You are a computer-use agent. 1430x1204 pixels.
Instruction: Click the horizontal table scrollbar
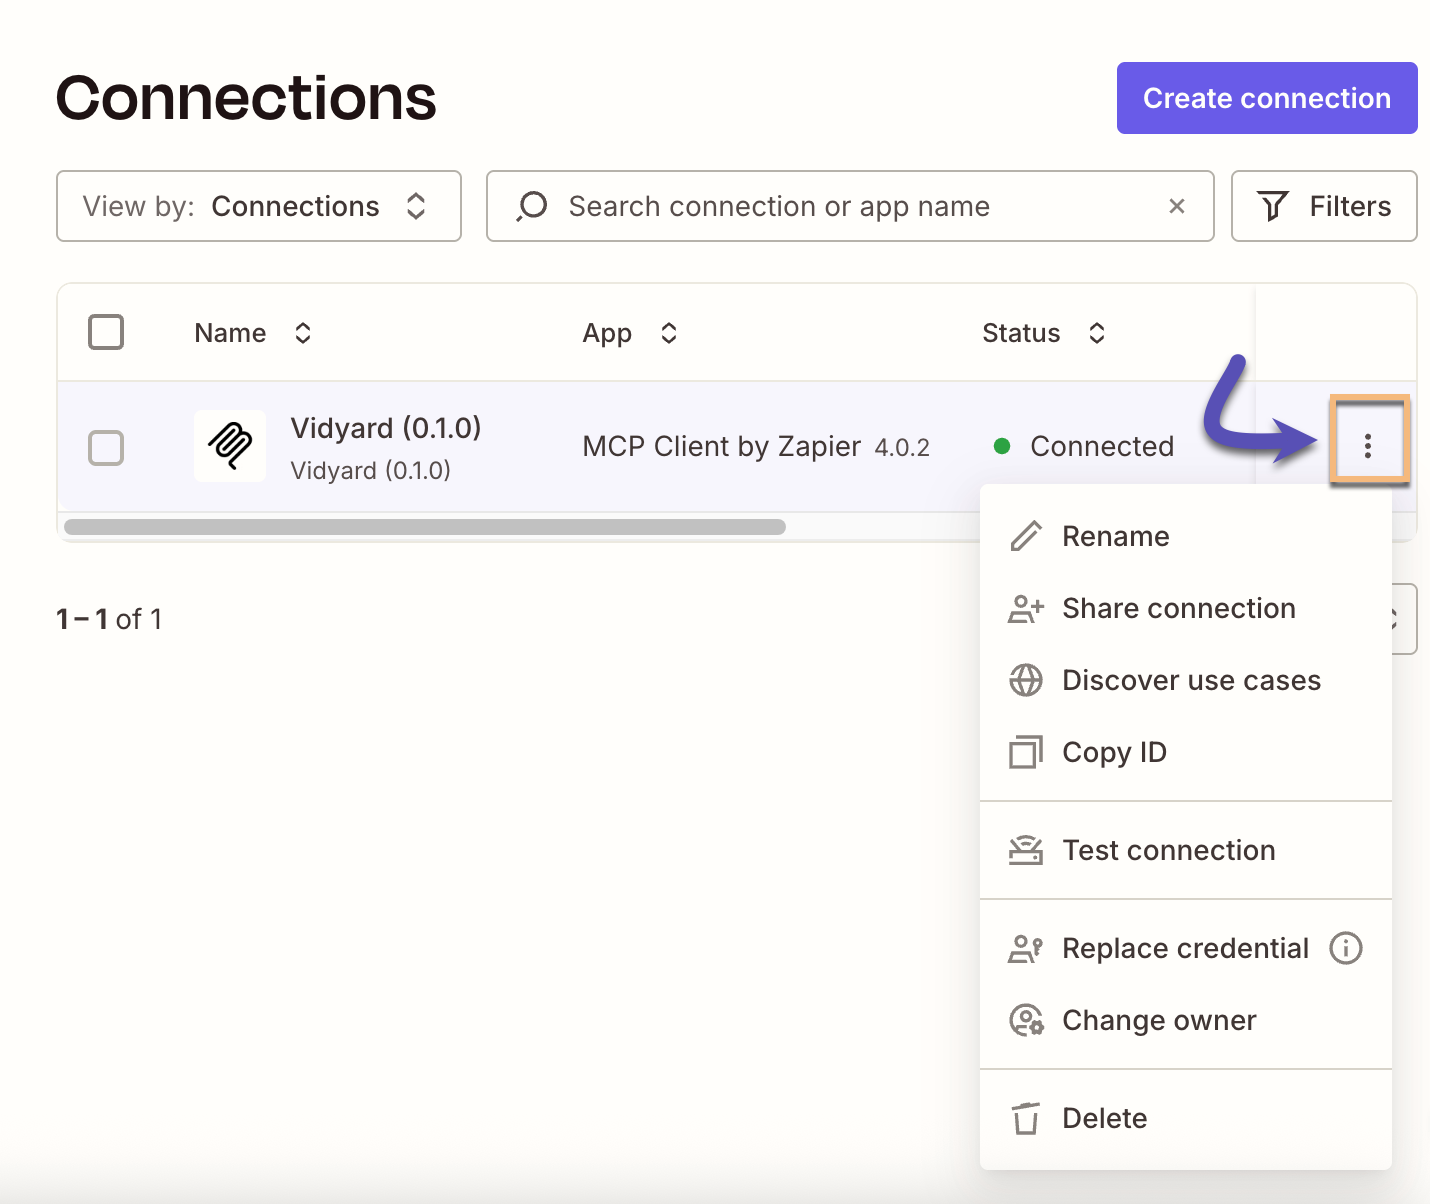point(425,526)
